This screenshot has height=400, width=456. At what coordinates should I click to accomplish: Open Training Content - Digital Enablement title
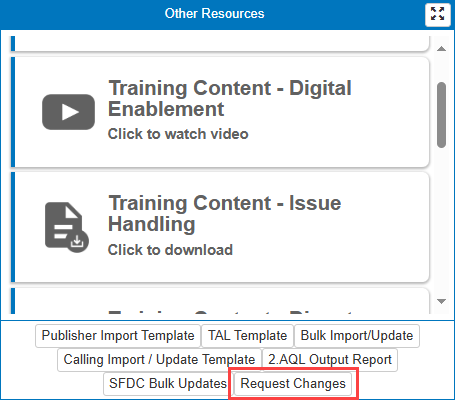pyautogui.click(x=230, y=98)
